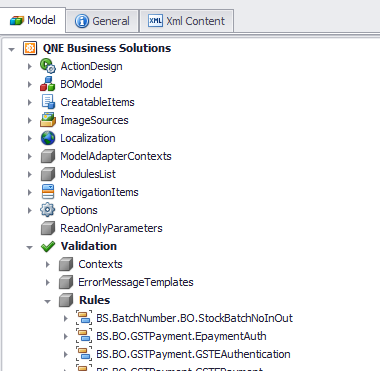Collapse the Rules node

pos(48,301)
